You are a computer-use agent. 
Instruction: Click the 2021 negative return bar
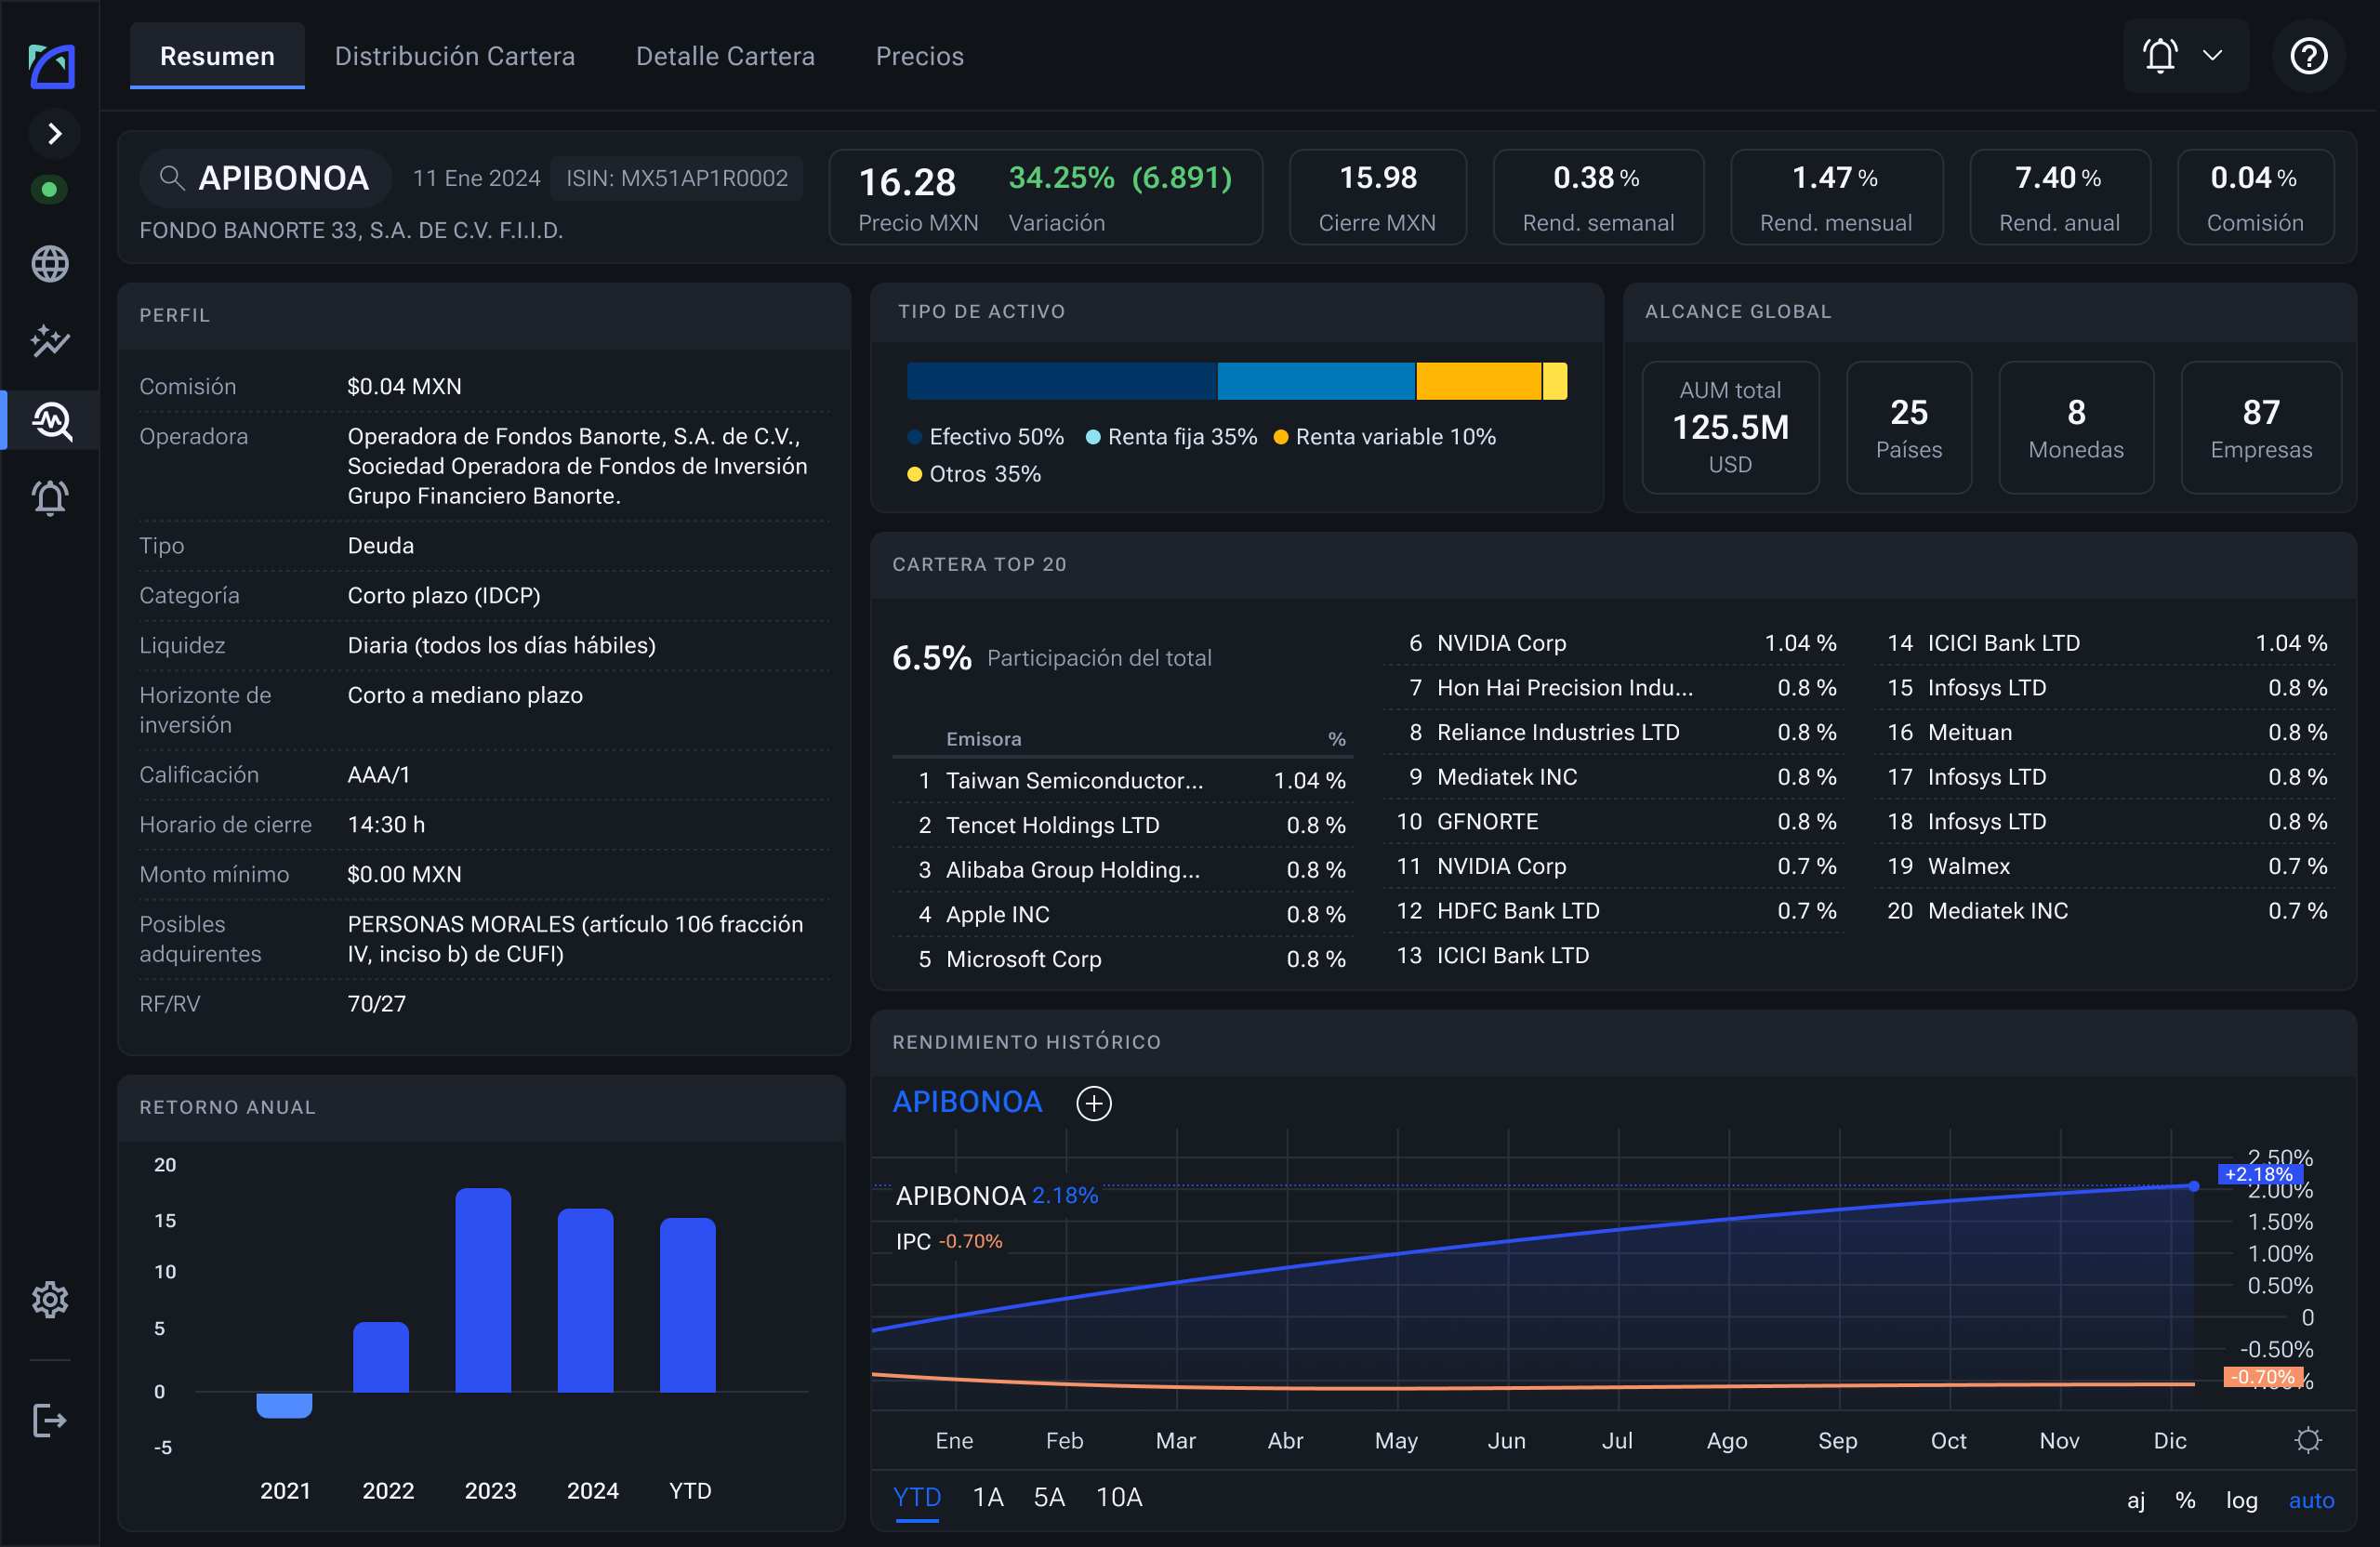click(x=284, y=1405)
